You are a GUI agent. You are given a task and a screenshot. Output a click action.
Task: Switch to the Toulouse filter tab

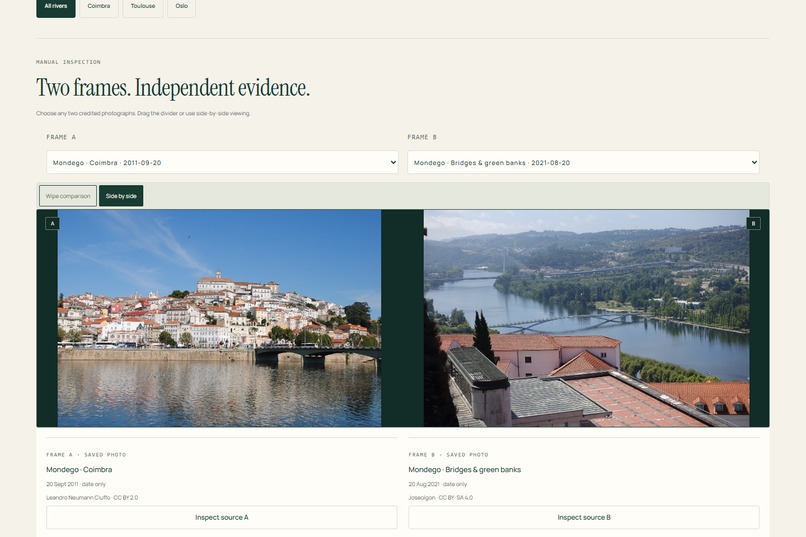[x=143, y=7]
